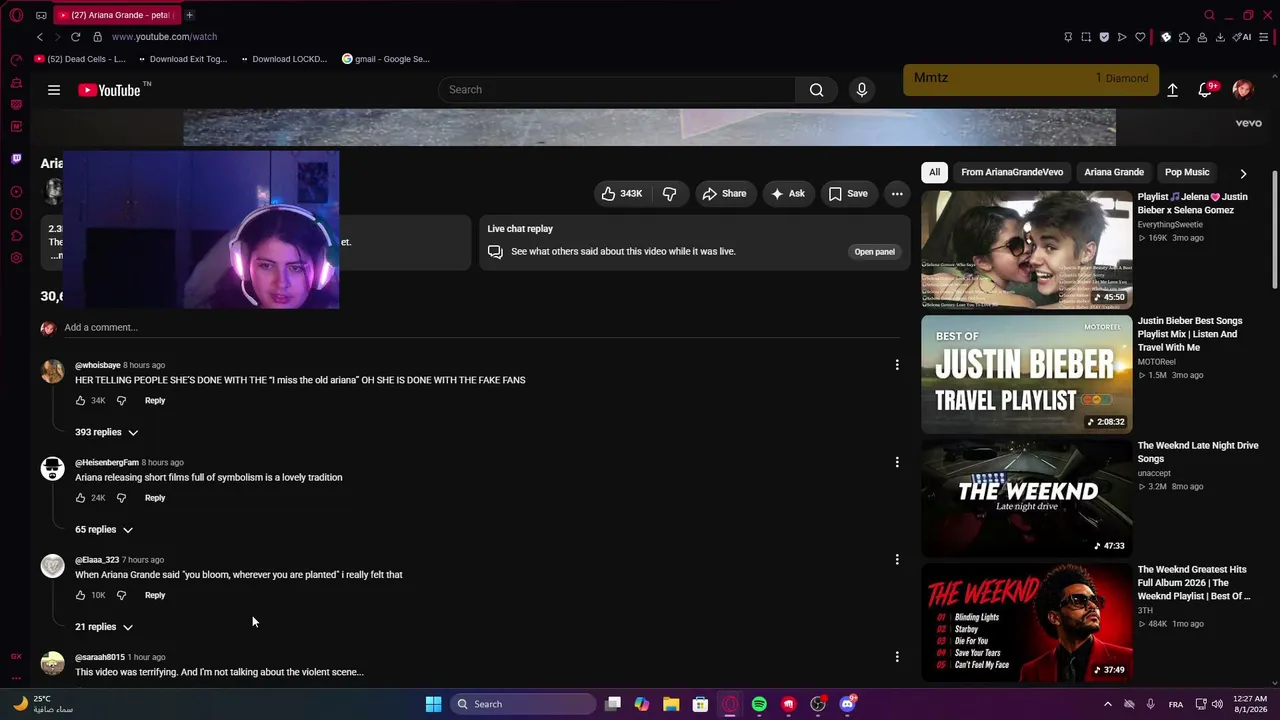Open the browser extensions puzzle icon
Screen dimensions: 1280x720
1184,37
